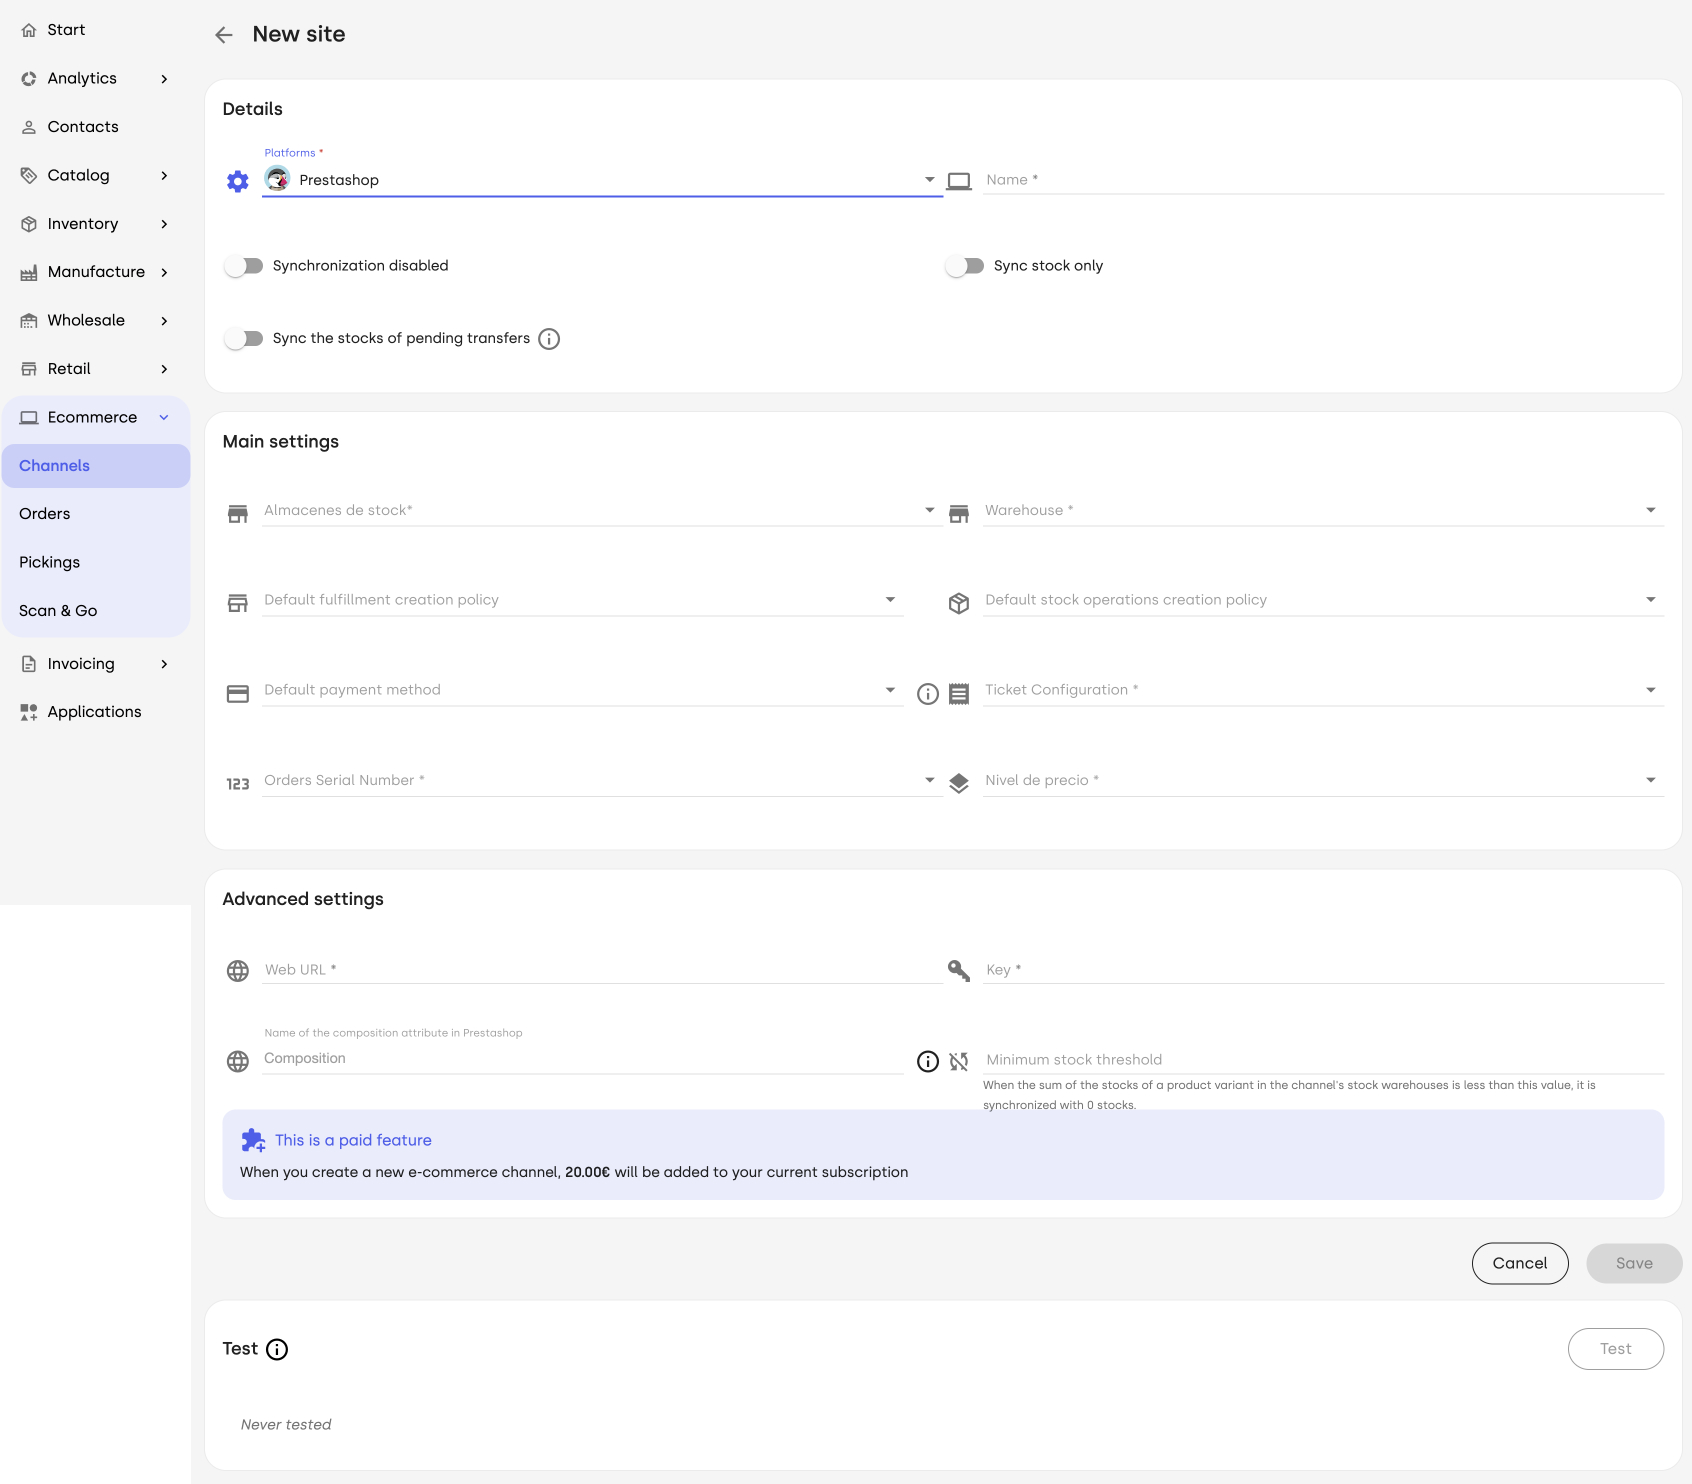Click the 123 icon beside Orders Serial Number
This screenshot has width=1692, height=1484.
click(x=238, y=784)
